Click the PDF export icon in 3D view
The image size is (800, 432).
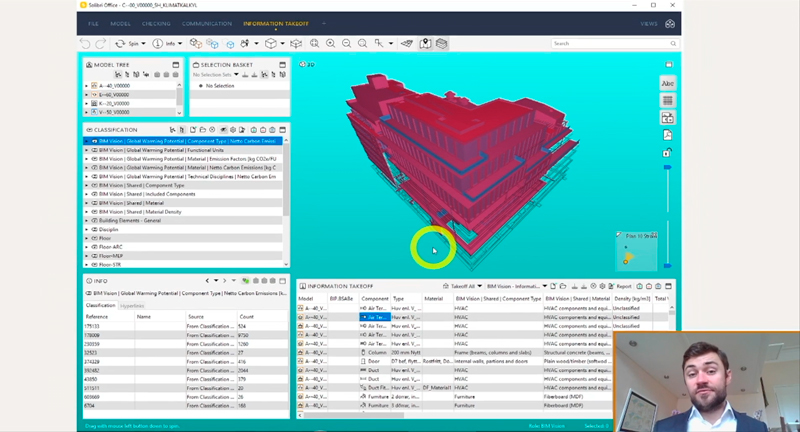pyautogui.click(x=667, y=135)
